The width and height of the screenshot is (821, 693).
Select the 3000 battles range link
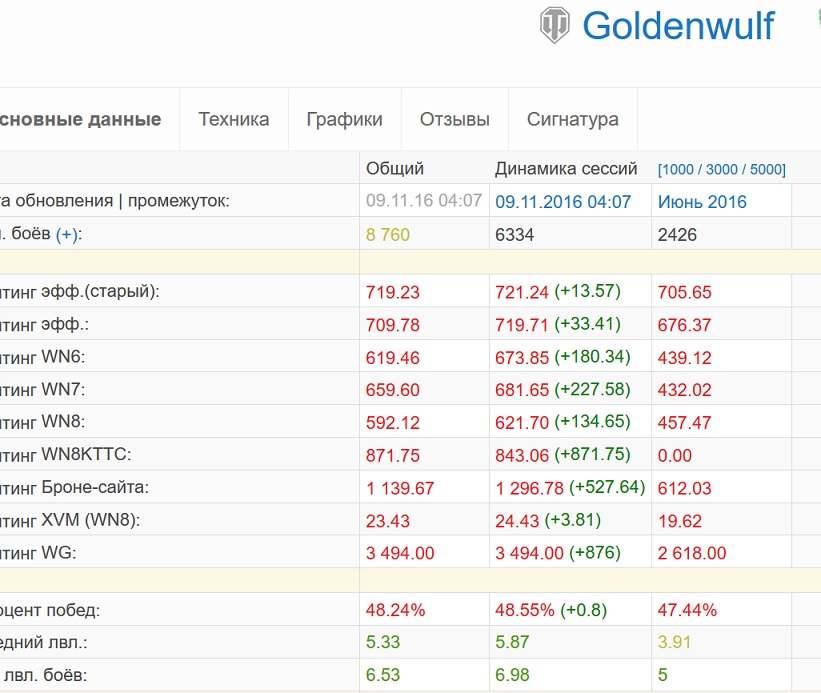pos(722,170)
